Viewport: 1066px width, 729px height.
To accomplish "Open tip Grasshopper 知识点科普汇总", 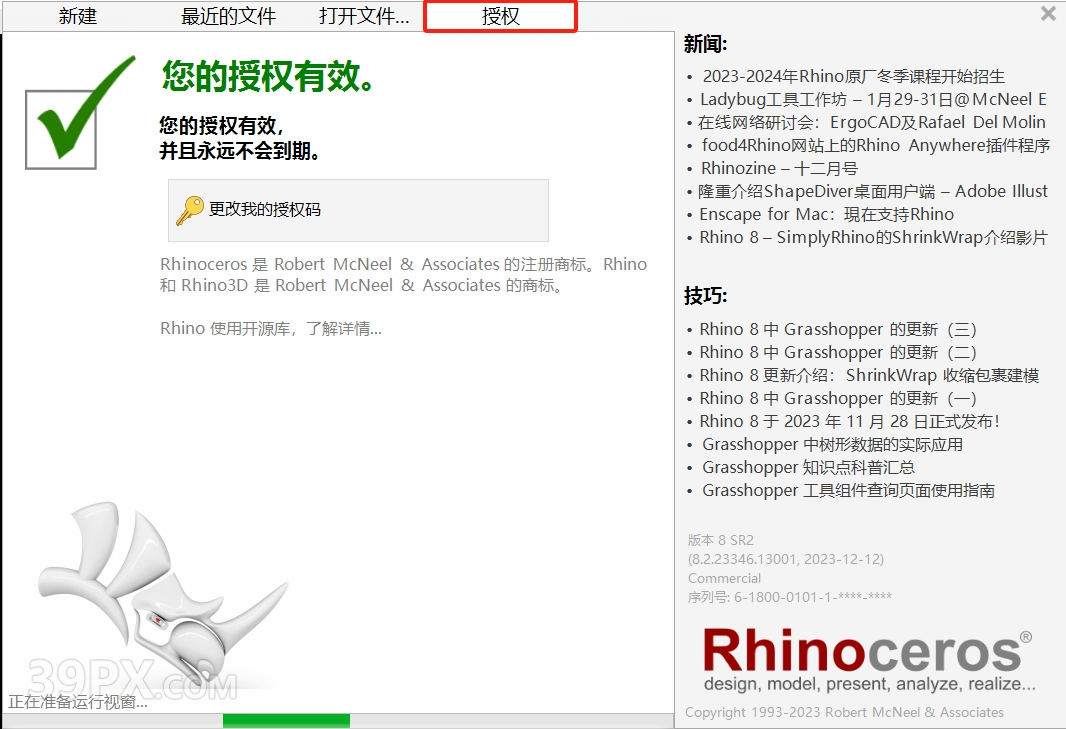I will tap(808, 469).
